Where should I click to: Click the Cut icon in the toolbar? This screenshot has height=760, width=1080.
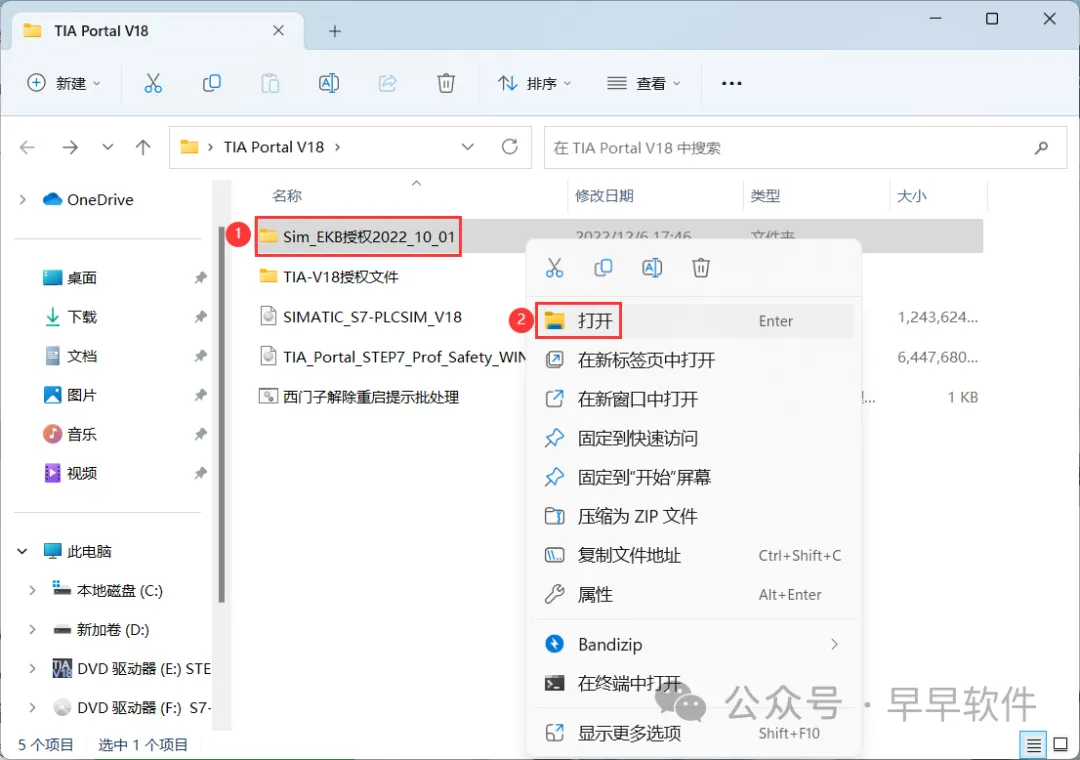pyautogui.click(x=153, y=83)
